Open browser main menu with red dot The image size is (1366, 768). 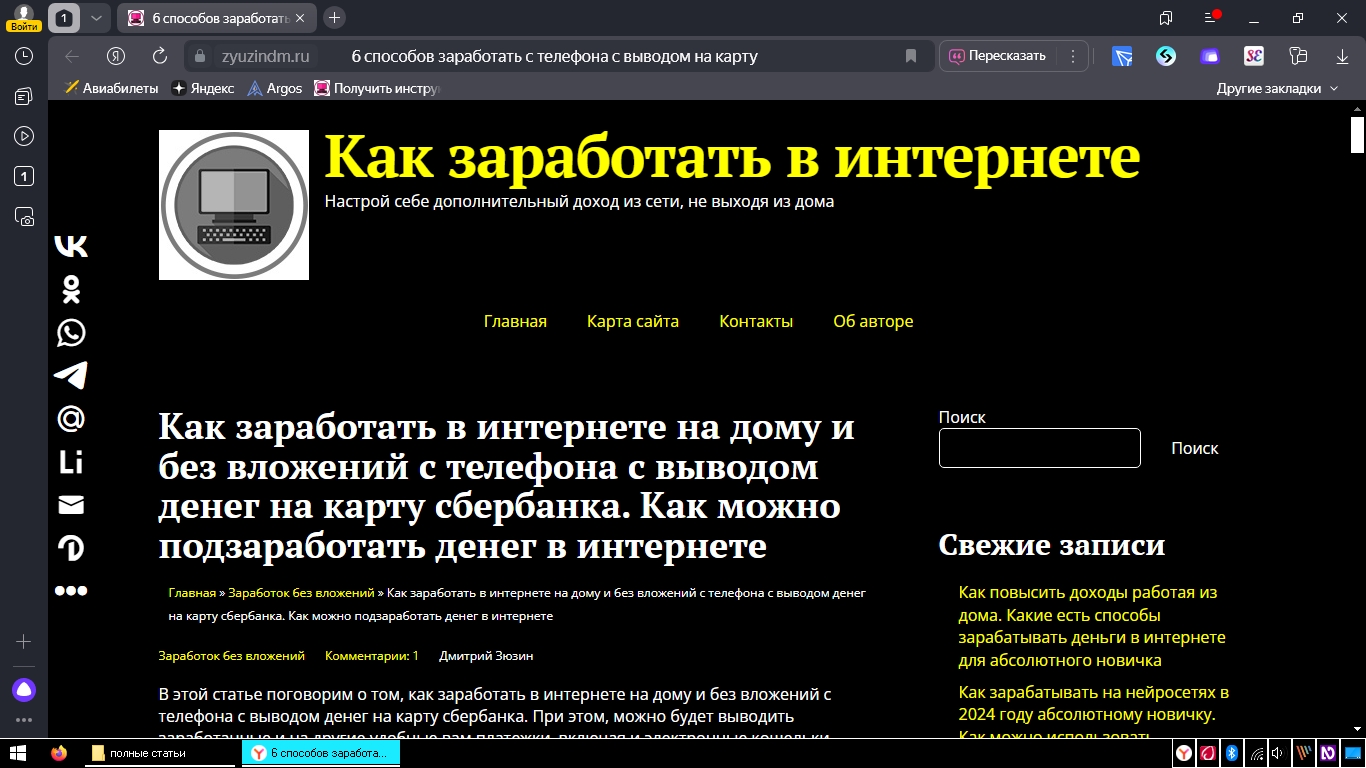[1212, 17]
